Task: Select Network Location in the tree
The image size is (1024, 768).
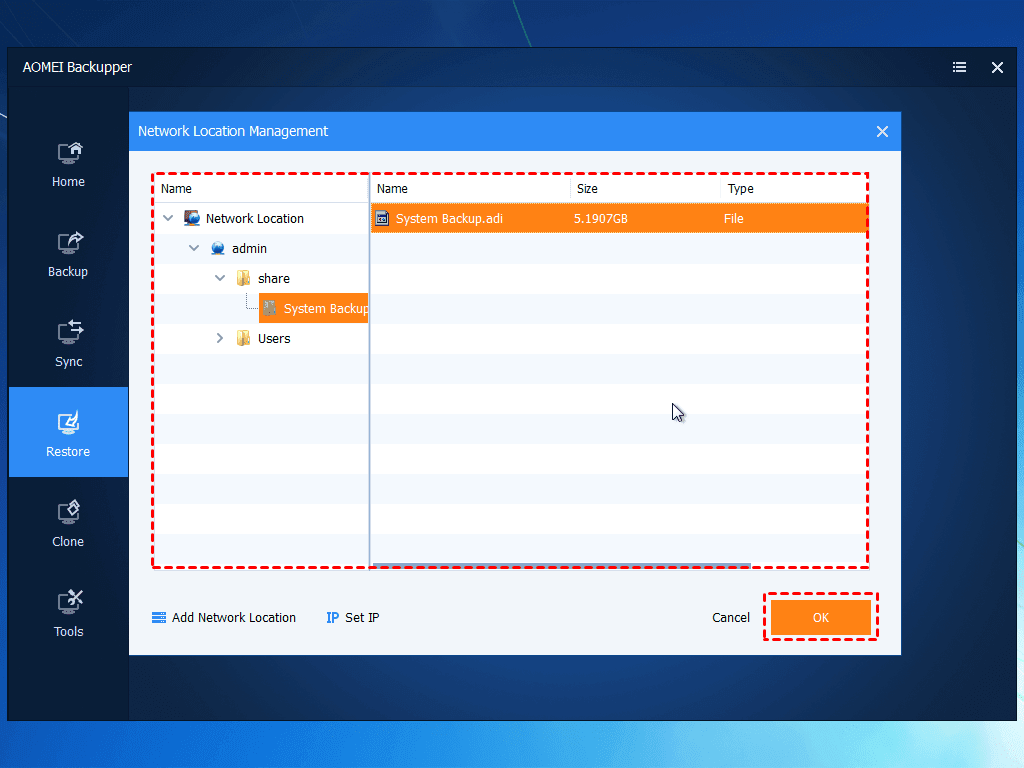Action: click(255, 219)
